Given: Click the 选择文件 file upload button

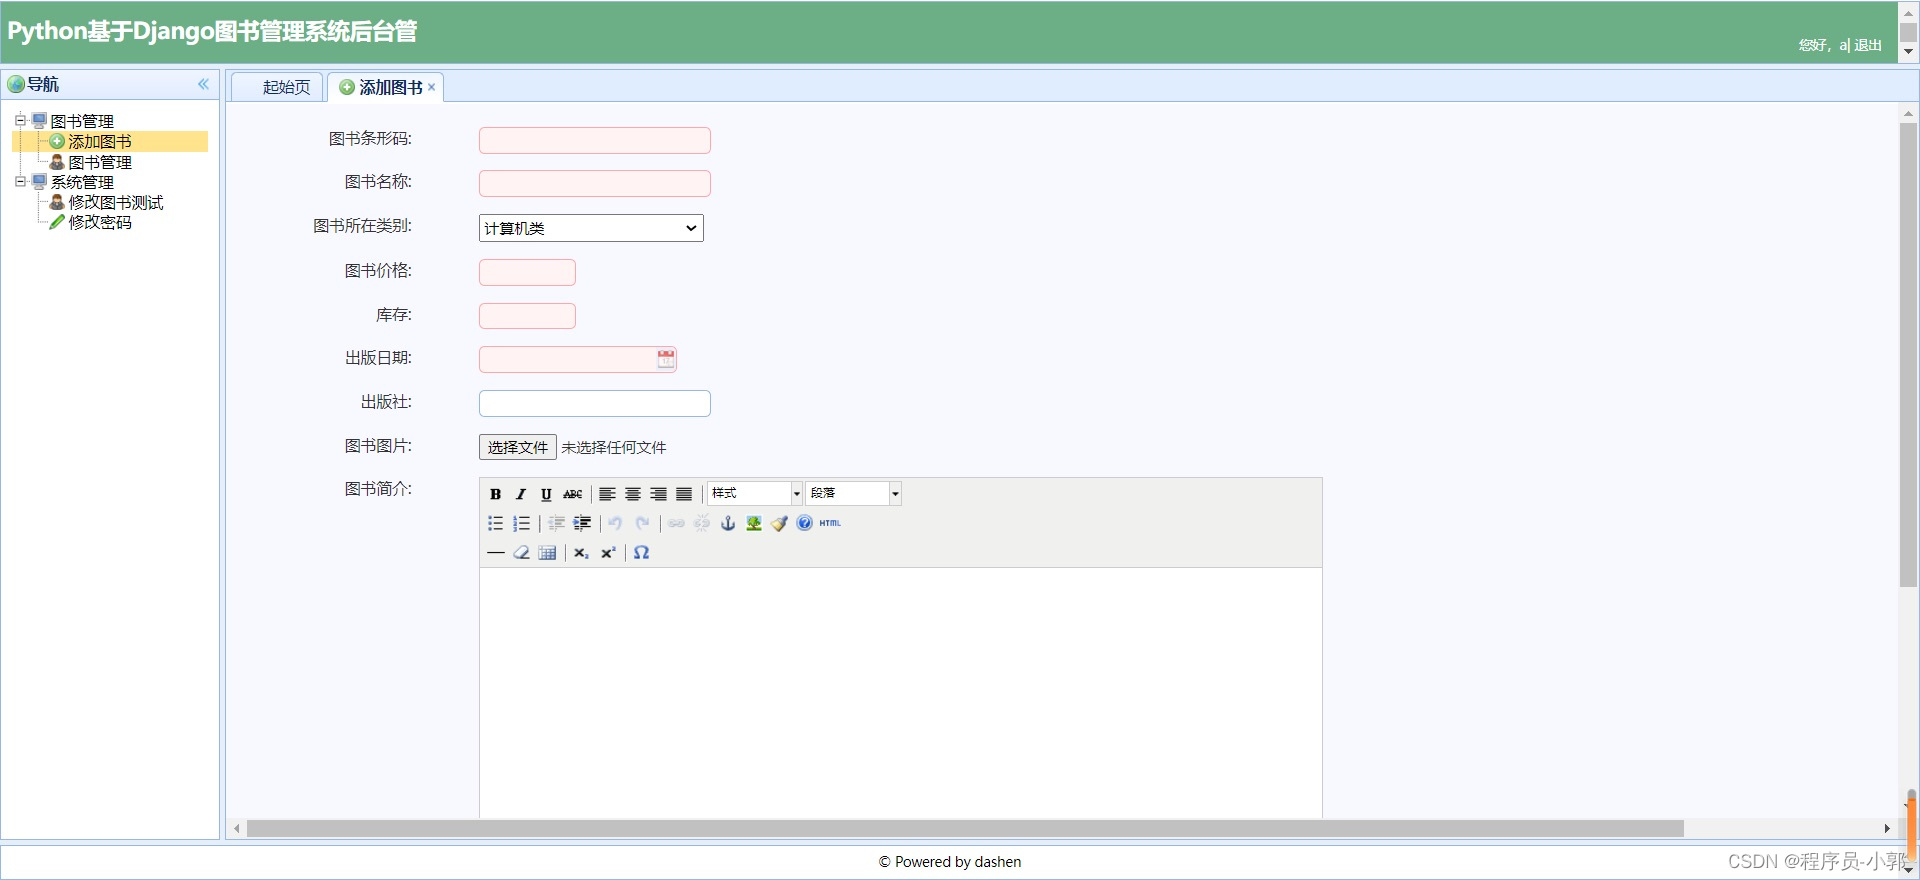Looking at the screenshot, I should click(x=518, y=447).
